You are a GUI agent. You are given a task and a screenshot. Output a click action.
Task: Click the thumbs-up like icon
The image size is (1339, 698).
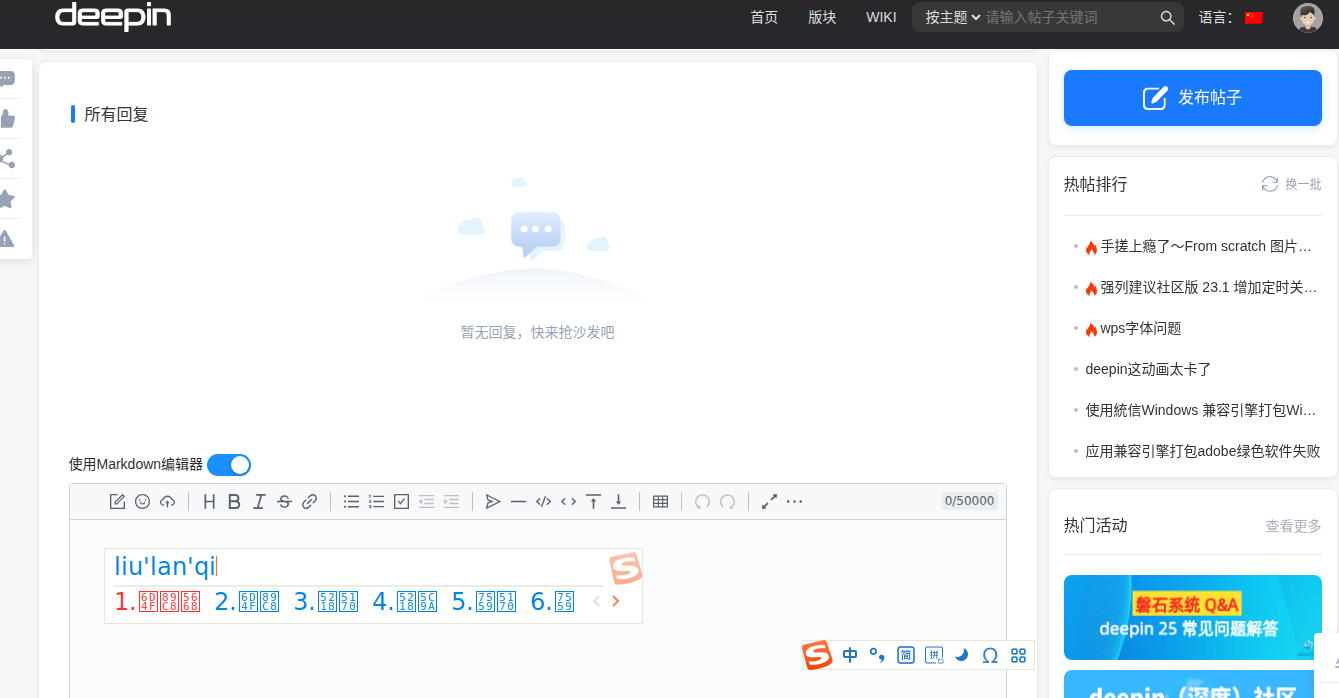(7, 119)
